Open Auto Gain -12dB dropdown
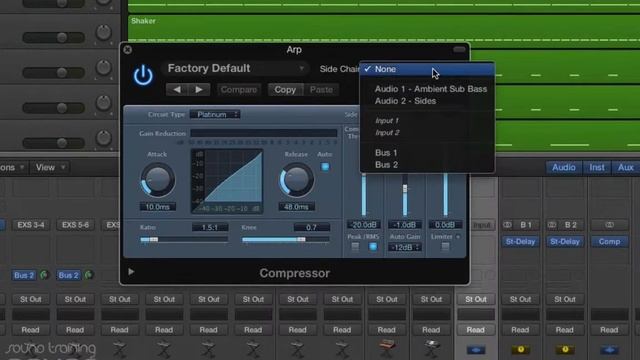Viewport: 640px width, 360px height. coord(404,247)
